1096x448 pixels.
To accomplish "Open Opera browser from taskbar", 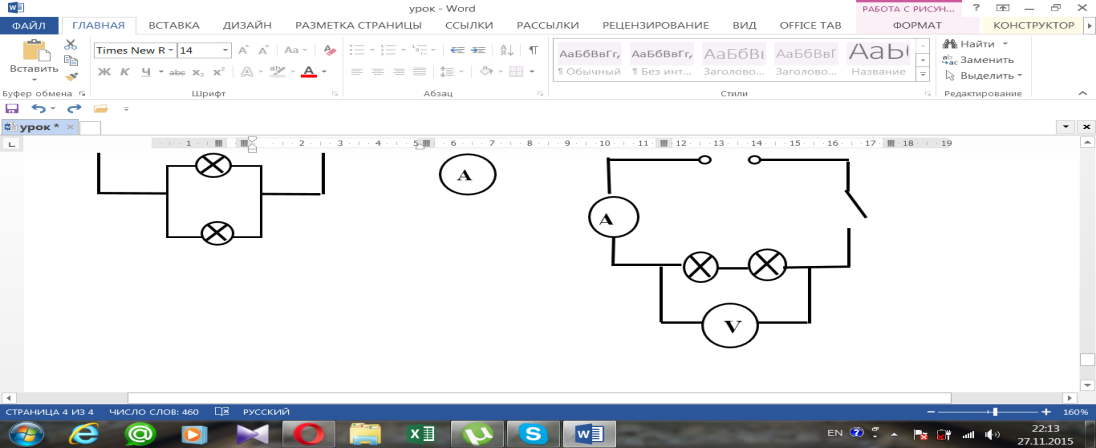I will pos(308,434).
